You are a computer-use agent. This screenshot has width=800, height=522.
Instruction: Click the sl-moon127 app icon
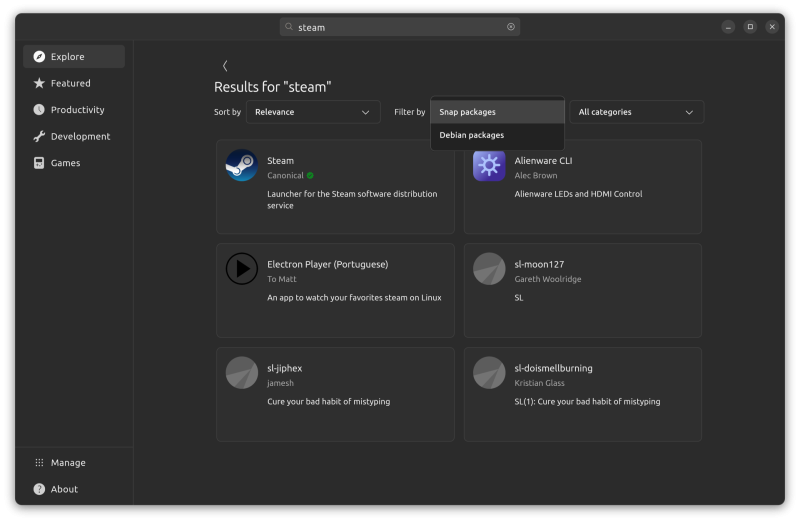tap(489, 269)
